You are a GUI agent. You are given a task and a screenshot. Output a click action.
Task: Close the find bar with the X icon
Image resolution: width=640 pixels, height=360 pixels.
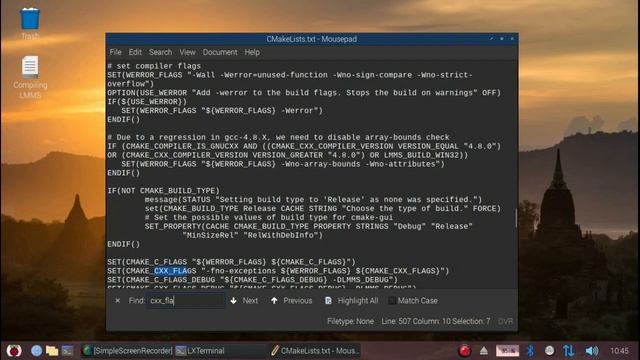118,300
